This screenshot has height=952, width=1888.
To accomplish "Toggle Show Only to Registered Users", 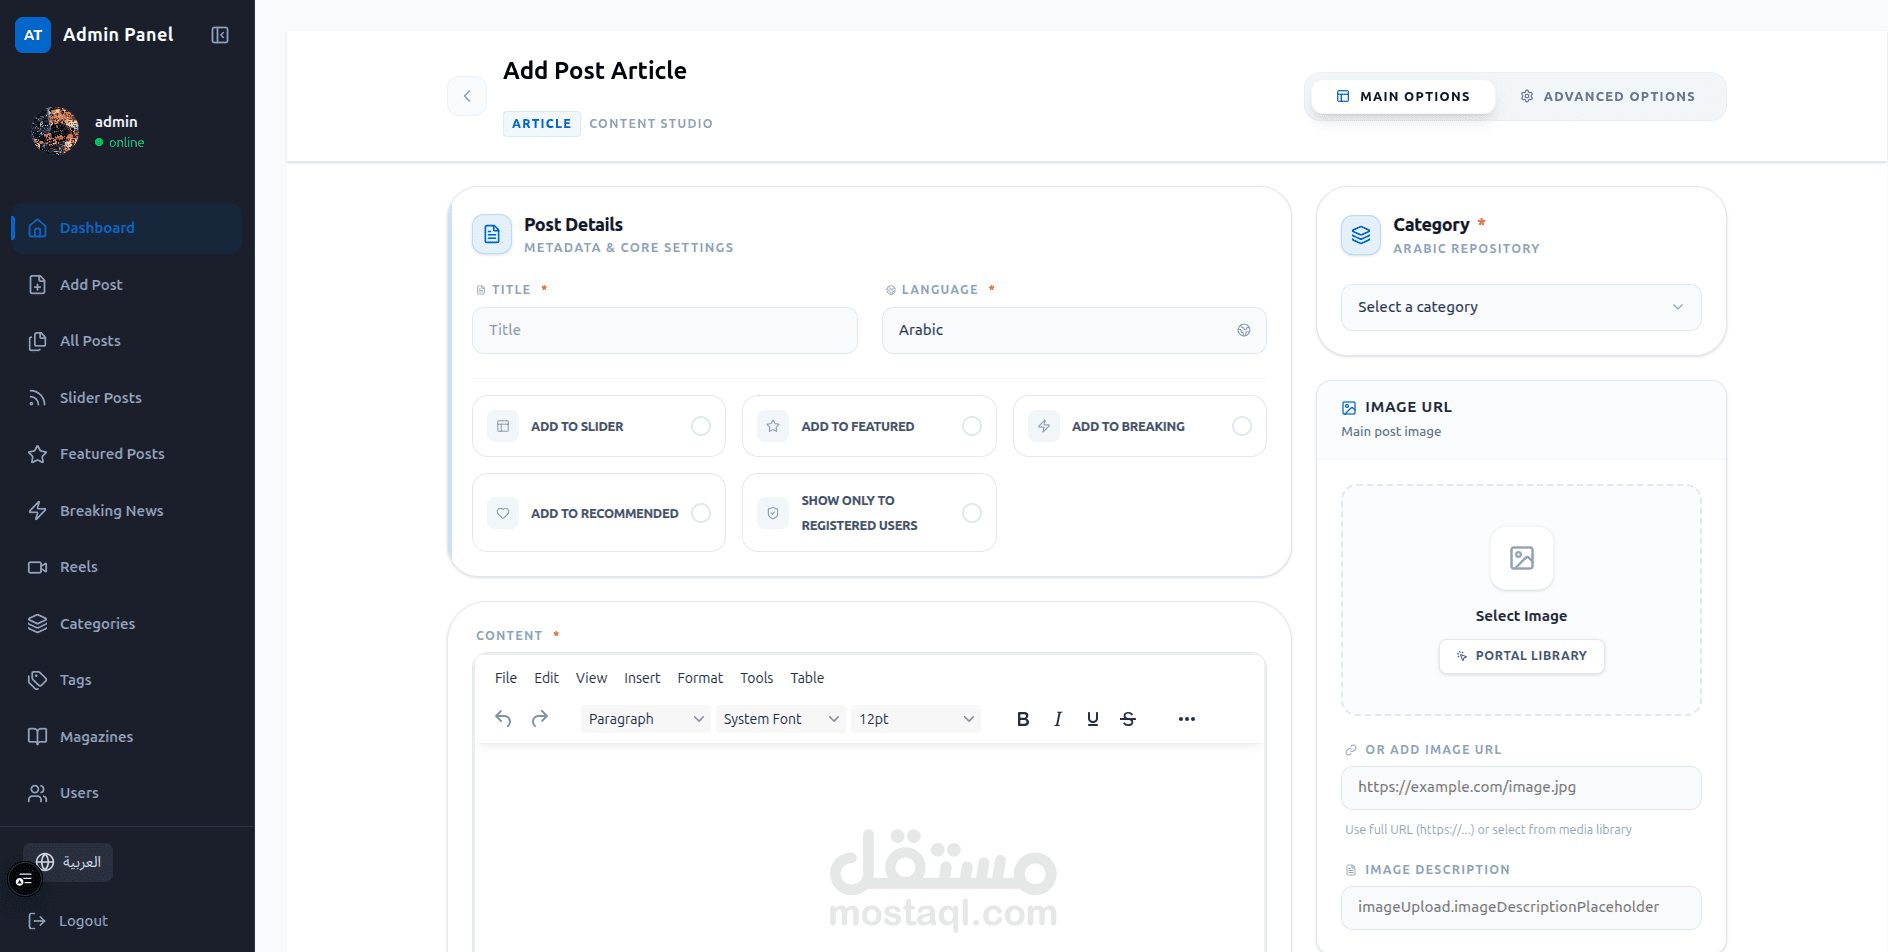I will (x=972, y=512).
